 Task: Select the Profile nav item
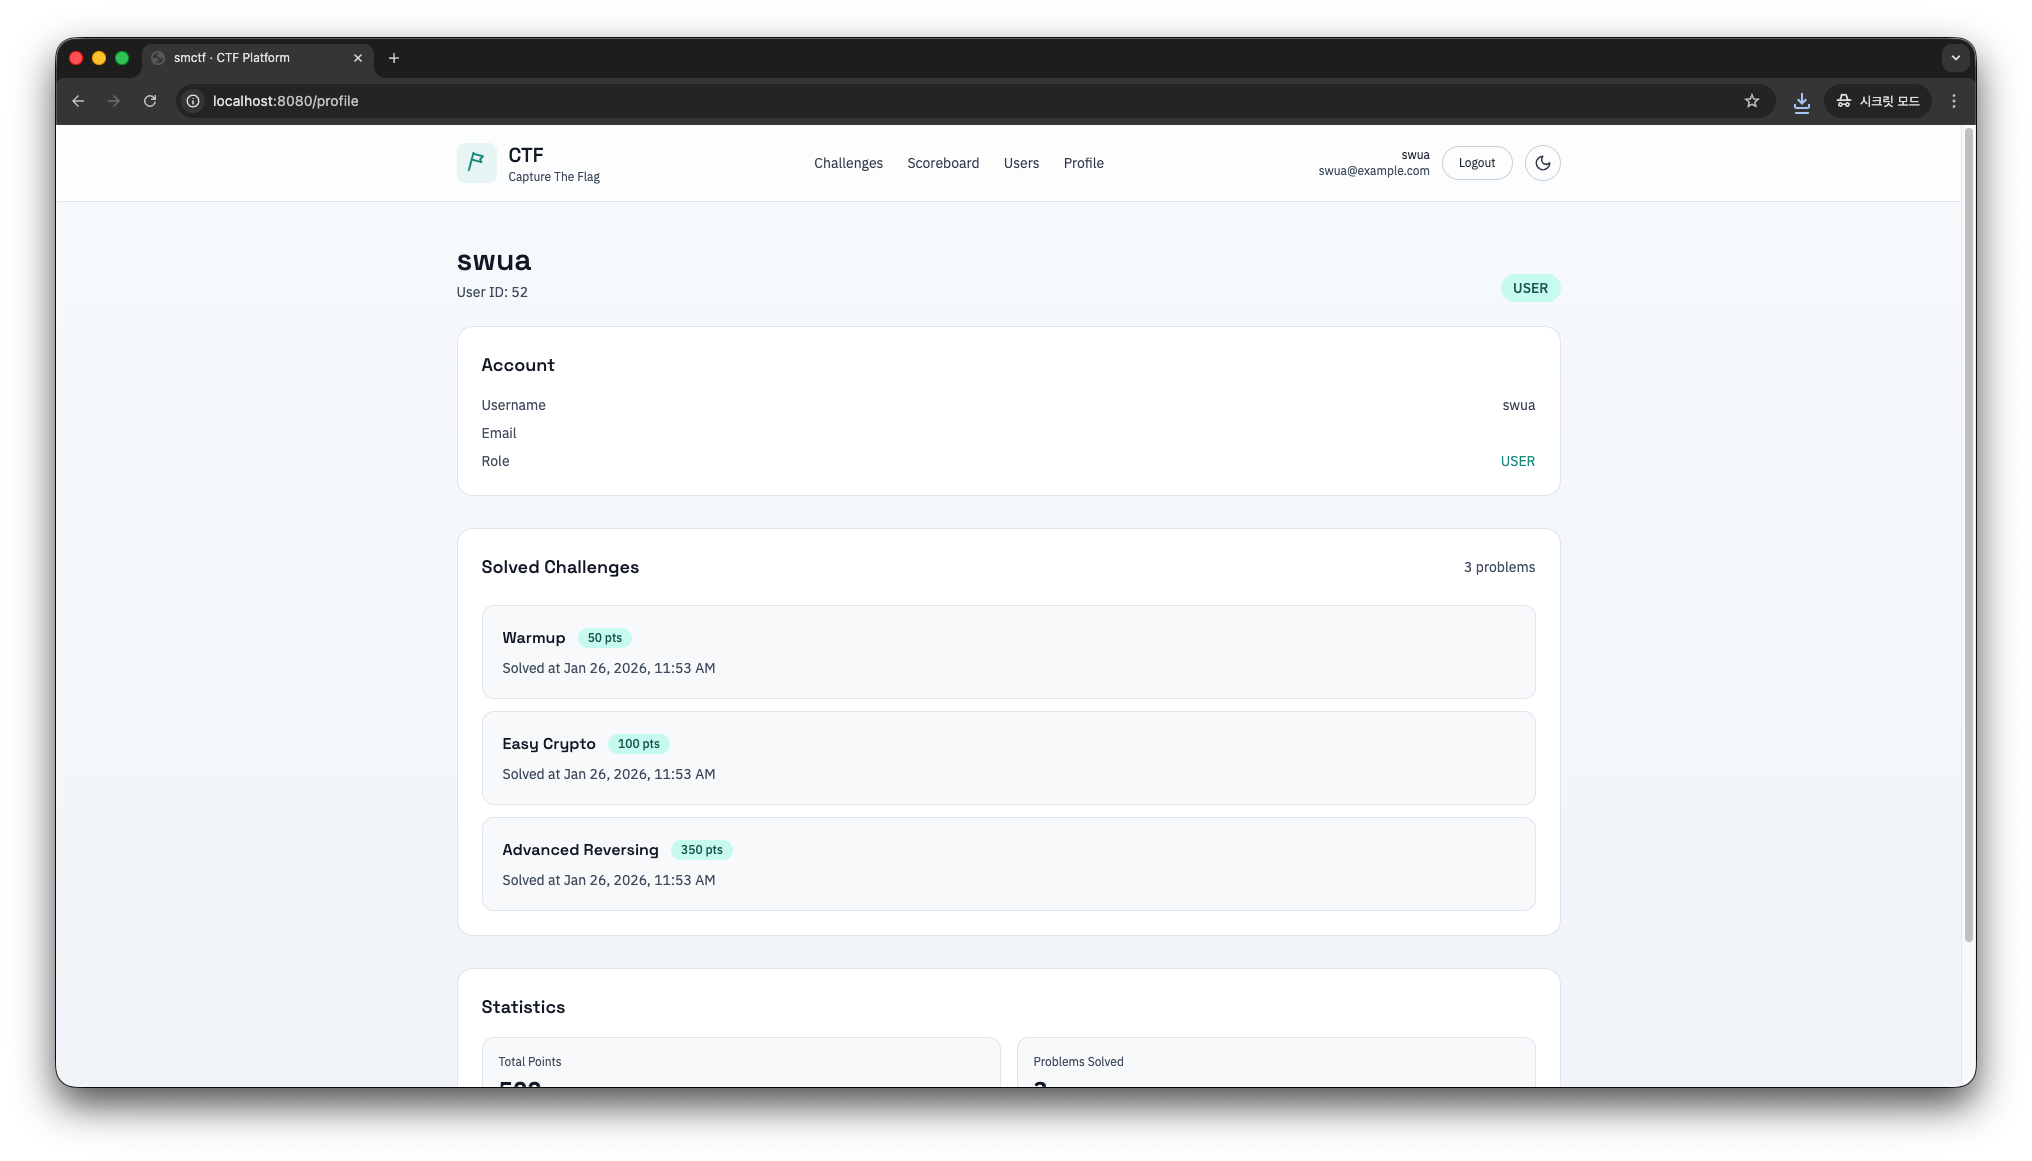pos(1083,163)
